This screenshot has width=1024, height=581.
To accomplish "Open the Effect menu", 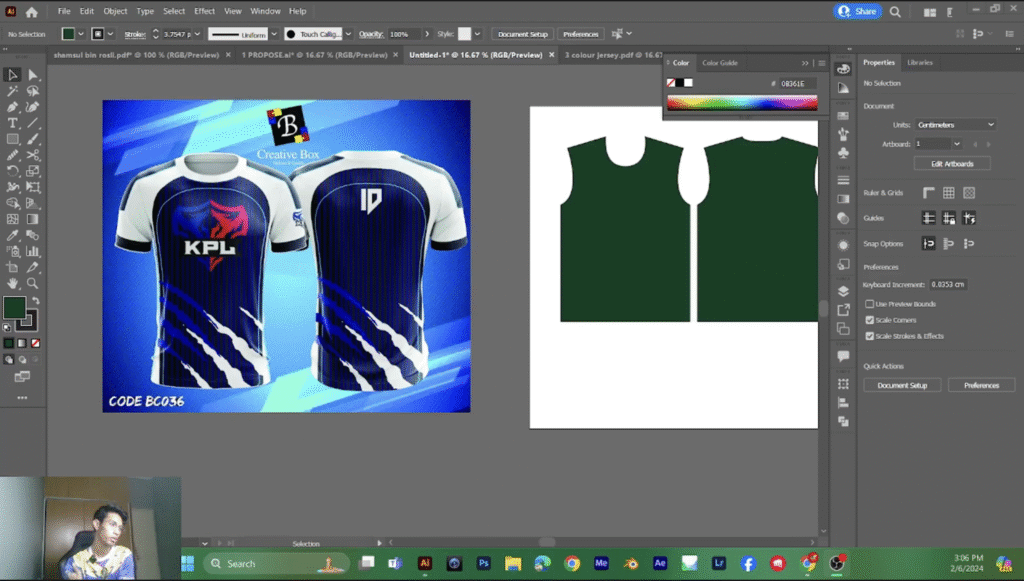I will (x=204, y=11).
